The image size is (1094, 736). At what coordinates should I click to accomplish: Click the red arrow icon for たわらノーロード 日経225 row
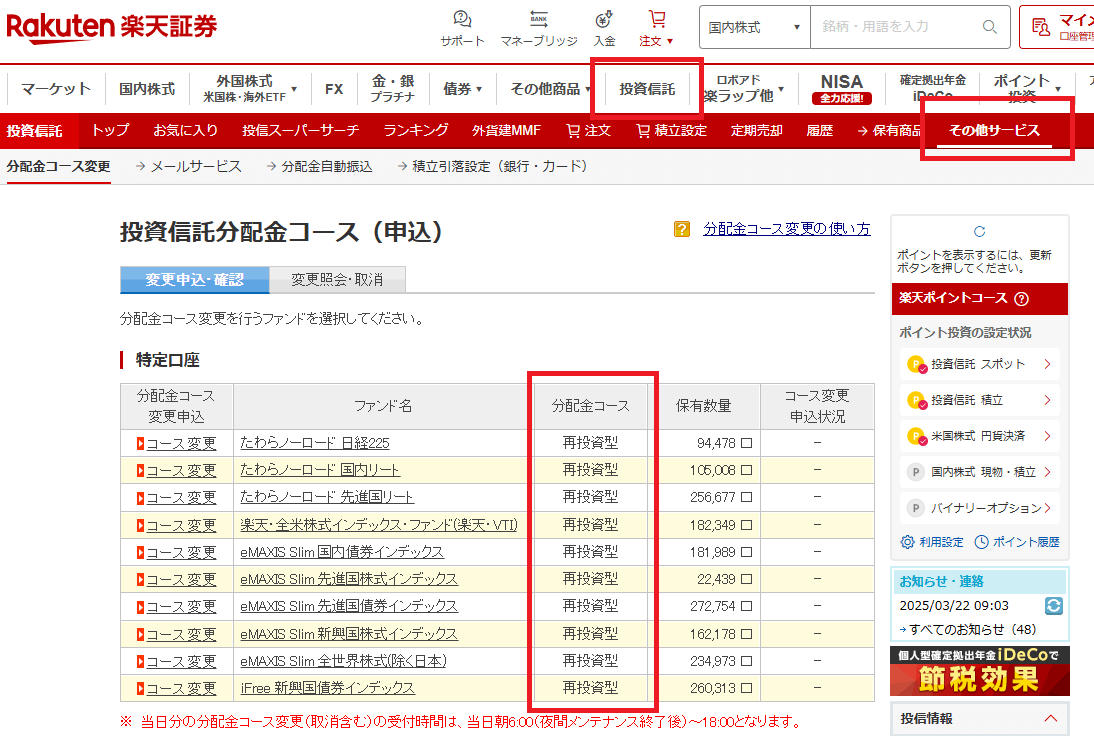[140, 444]
